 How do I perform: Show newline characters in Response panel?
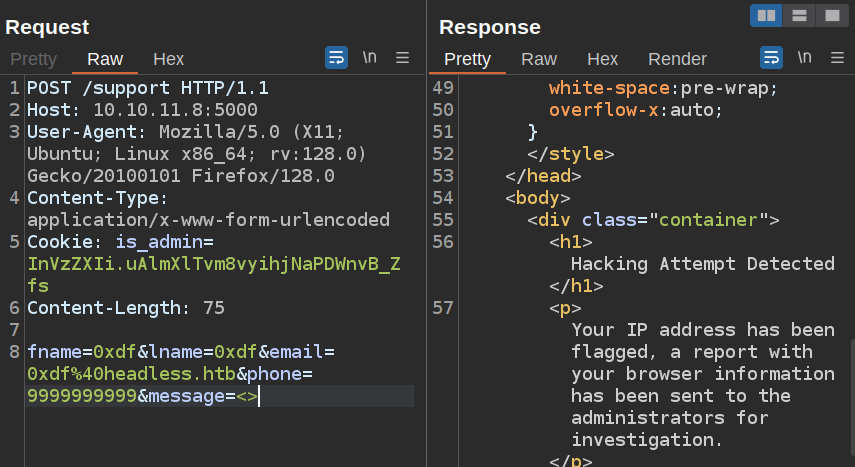click(x=805, y=58)
